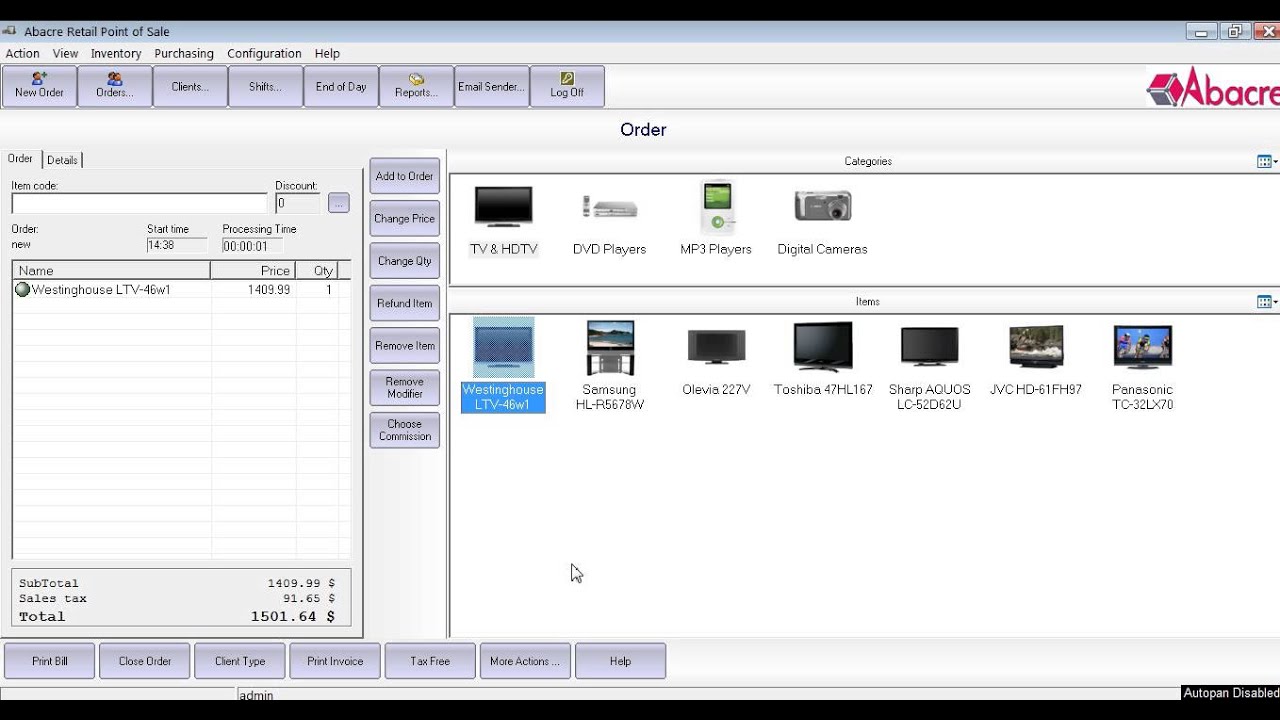
Task: Open the Inventory menu
Action: pyautogui.click(x=116, y=53)
